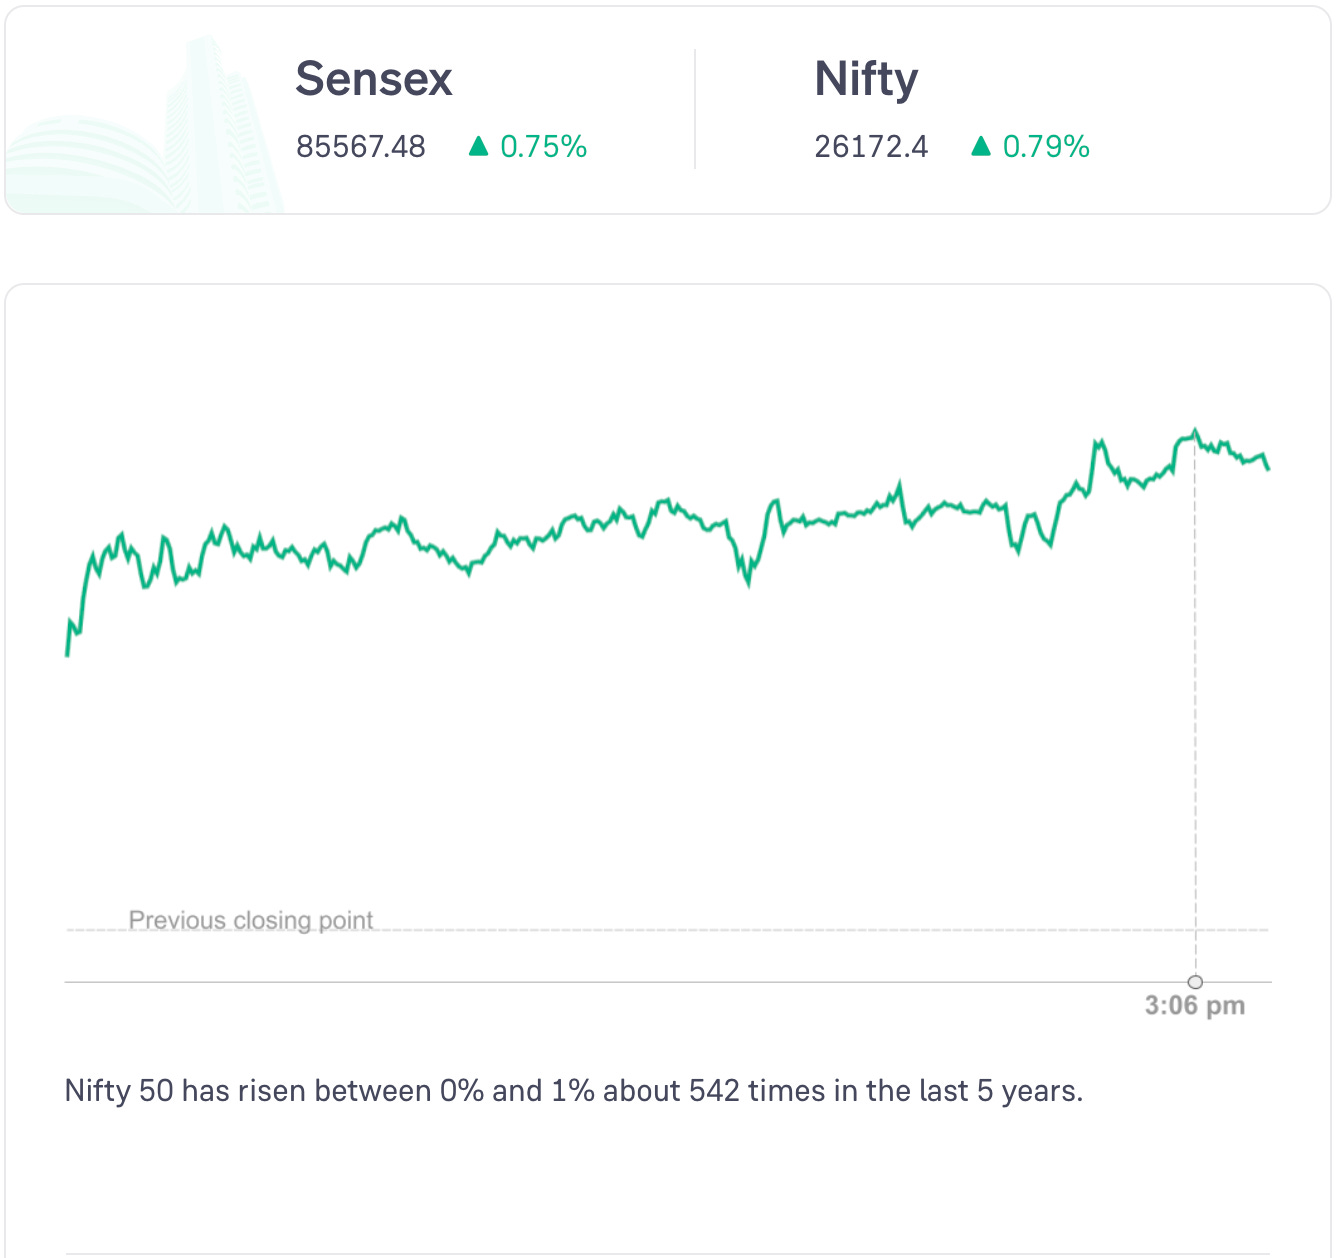Click the dashed previous closing horizontal line
The width and height of the screenshot is (1336, 1258).
pyautogui.click(x=700, y=930)
